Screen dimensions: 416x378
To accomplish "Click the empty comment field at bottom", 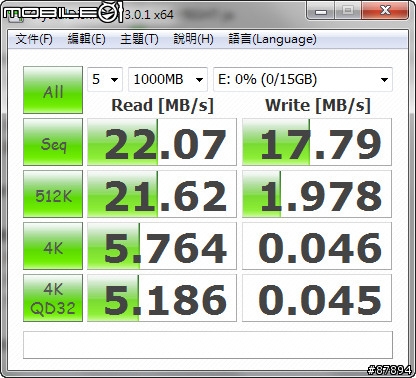I will [208, 345].
